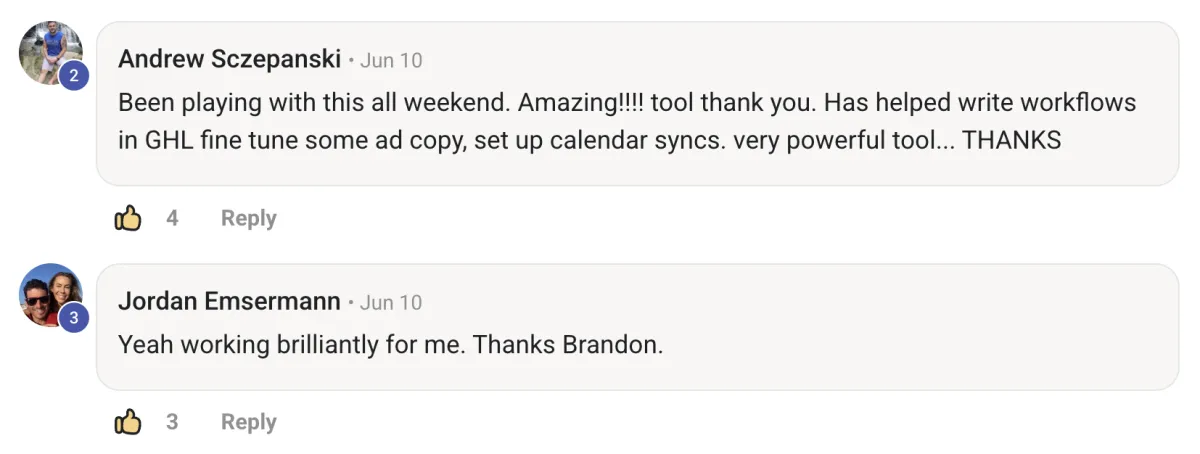
Task: Click the level 2 badge on Andrew's avatar
Action: point(74,76)
